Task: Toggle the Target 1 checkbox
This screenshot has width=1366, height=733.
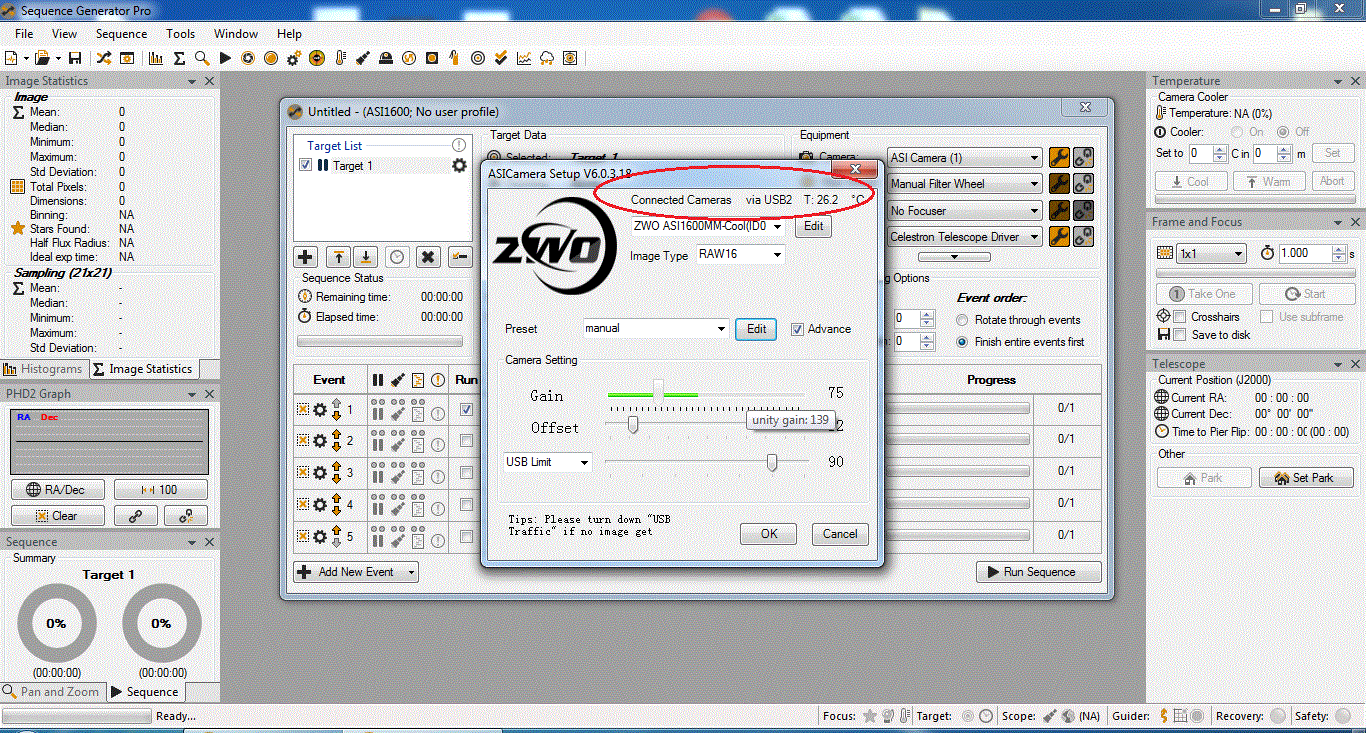Action: click(306, 166)
